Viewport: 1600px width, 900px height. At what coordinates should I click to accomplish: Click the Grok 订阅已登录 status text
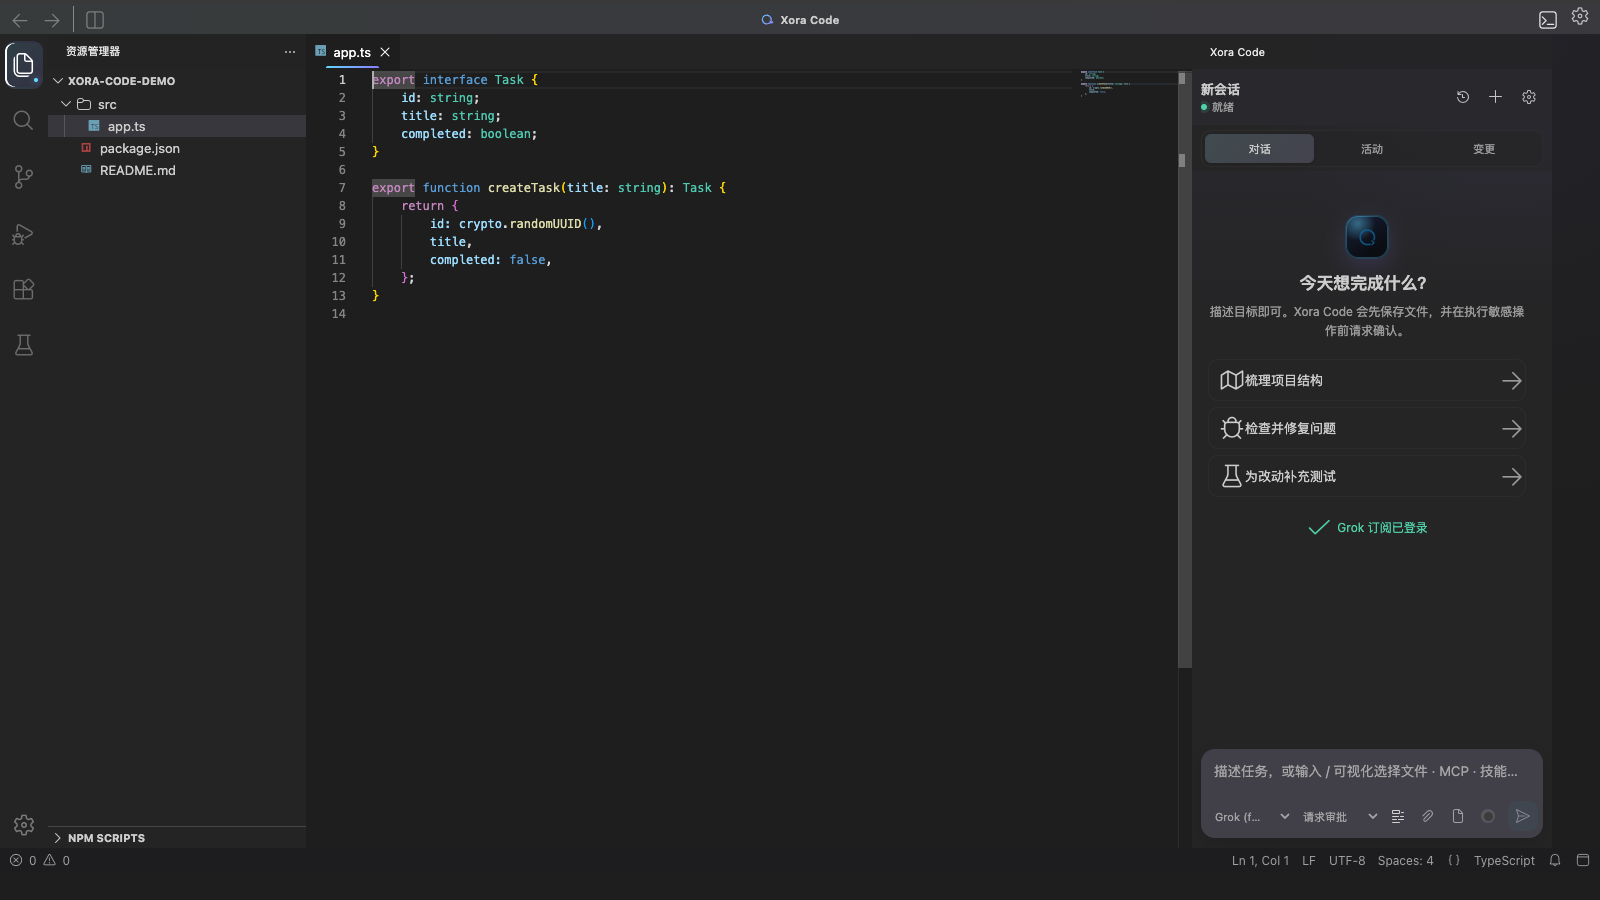pos(1382,528)
